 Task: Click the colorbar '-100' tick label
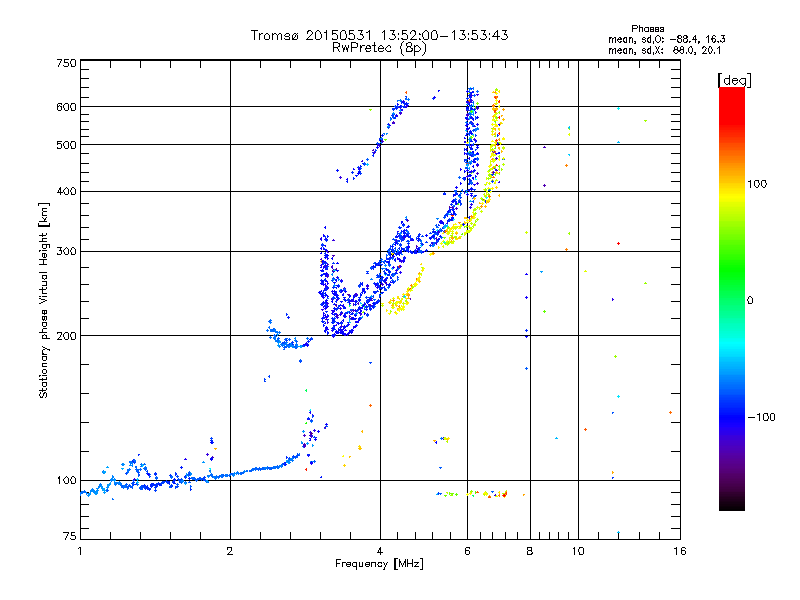(x=761, y=417)
